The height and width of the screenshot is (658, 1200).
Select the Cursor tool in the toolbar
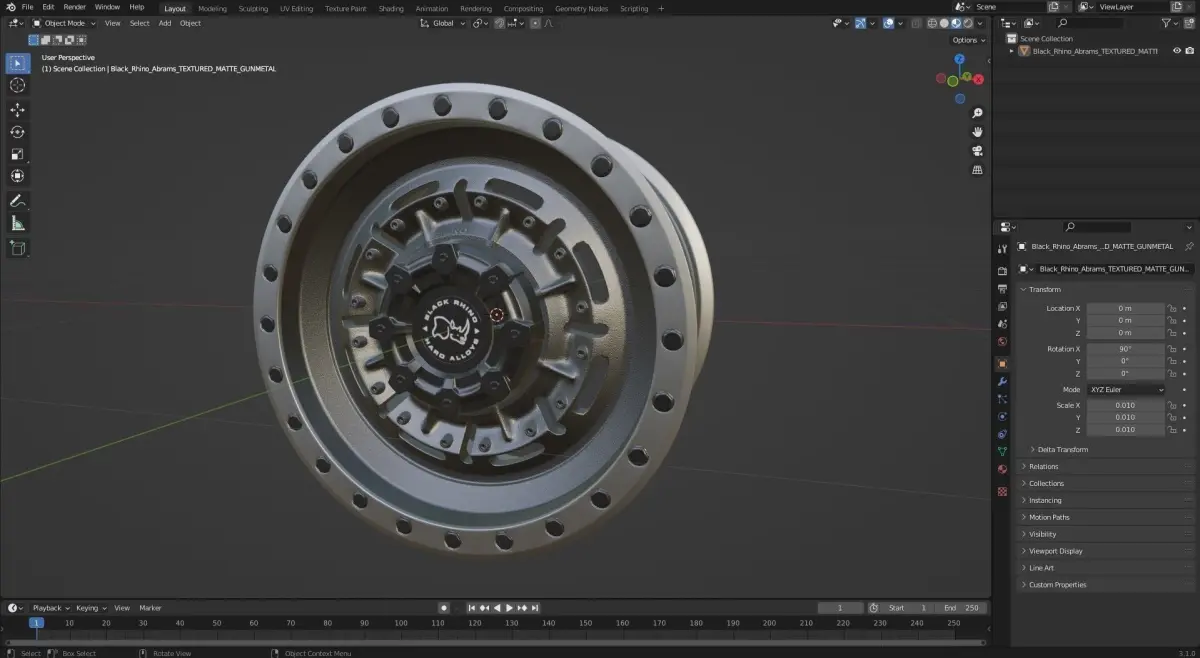(x=18, y=86)
